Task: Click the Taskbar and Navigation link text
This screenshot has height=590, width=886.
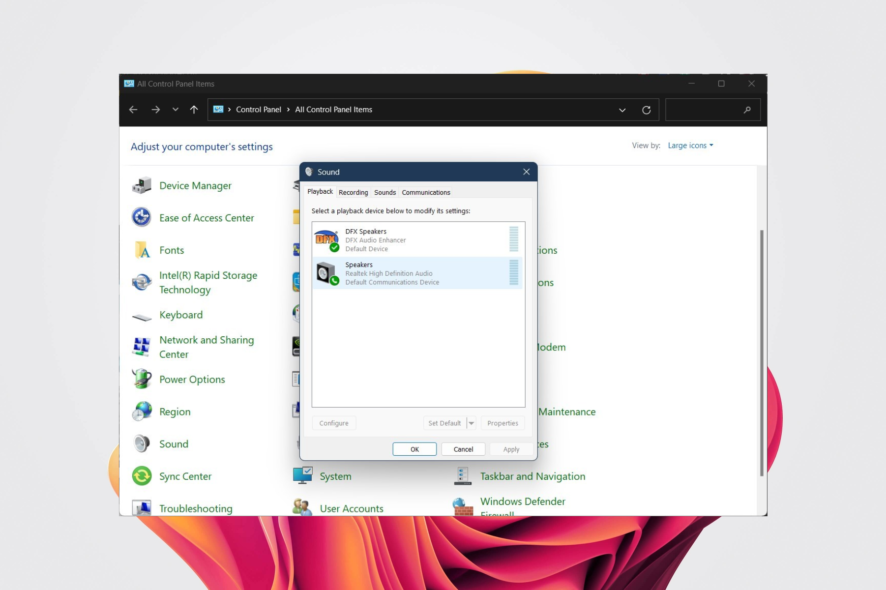Action: tap(533, 476)
